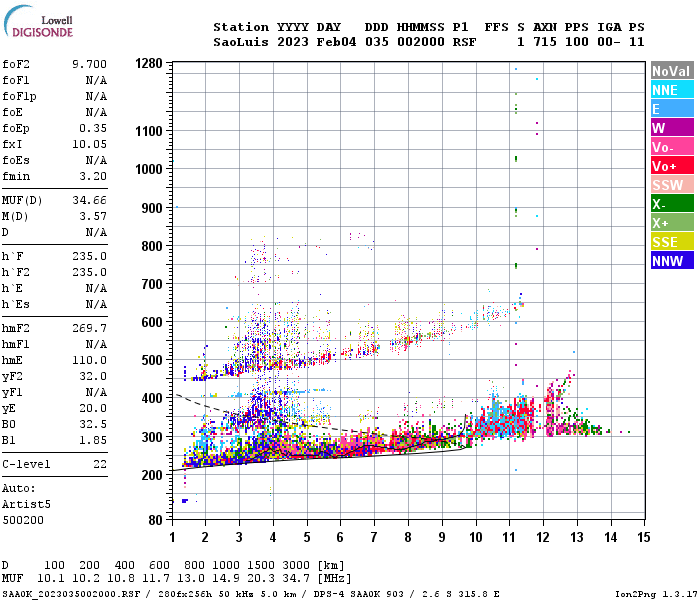Select the X+ light green legend swatch
The width and height of the screenshot is (700, 600).
[x=672, y=223]
